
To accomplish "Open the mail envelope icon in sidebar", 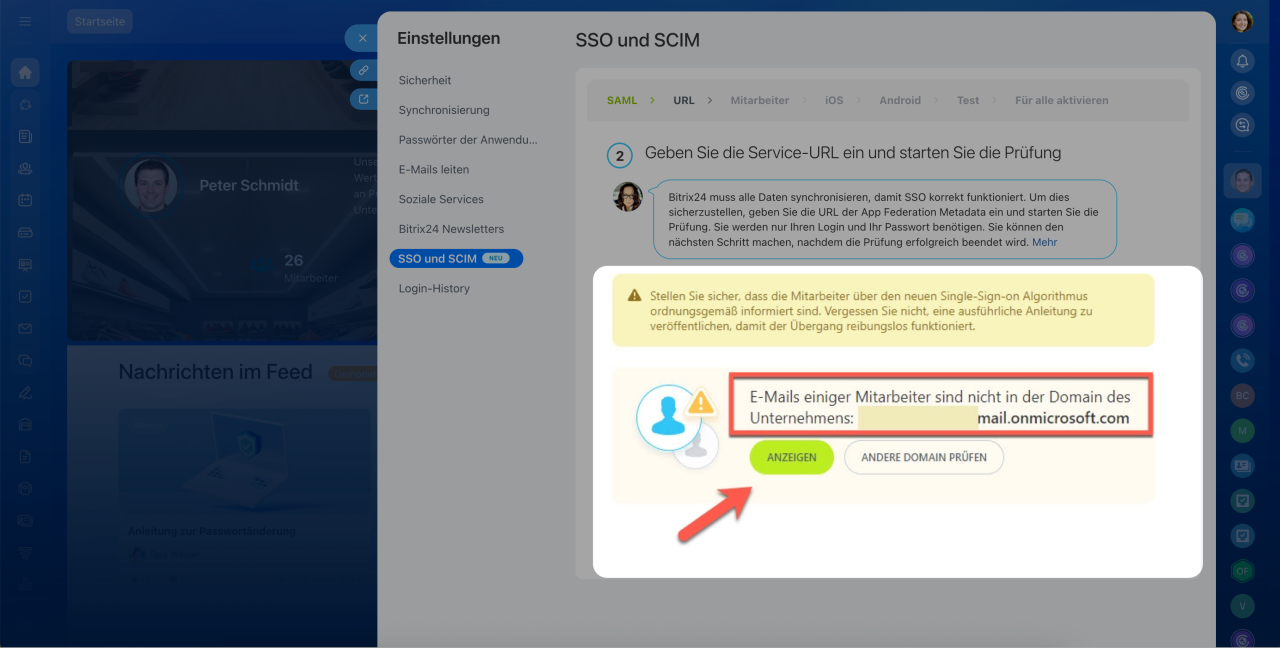I will coord(25,328).
